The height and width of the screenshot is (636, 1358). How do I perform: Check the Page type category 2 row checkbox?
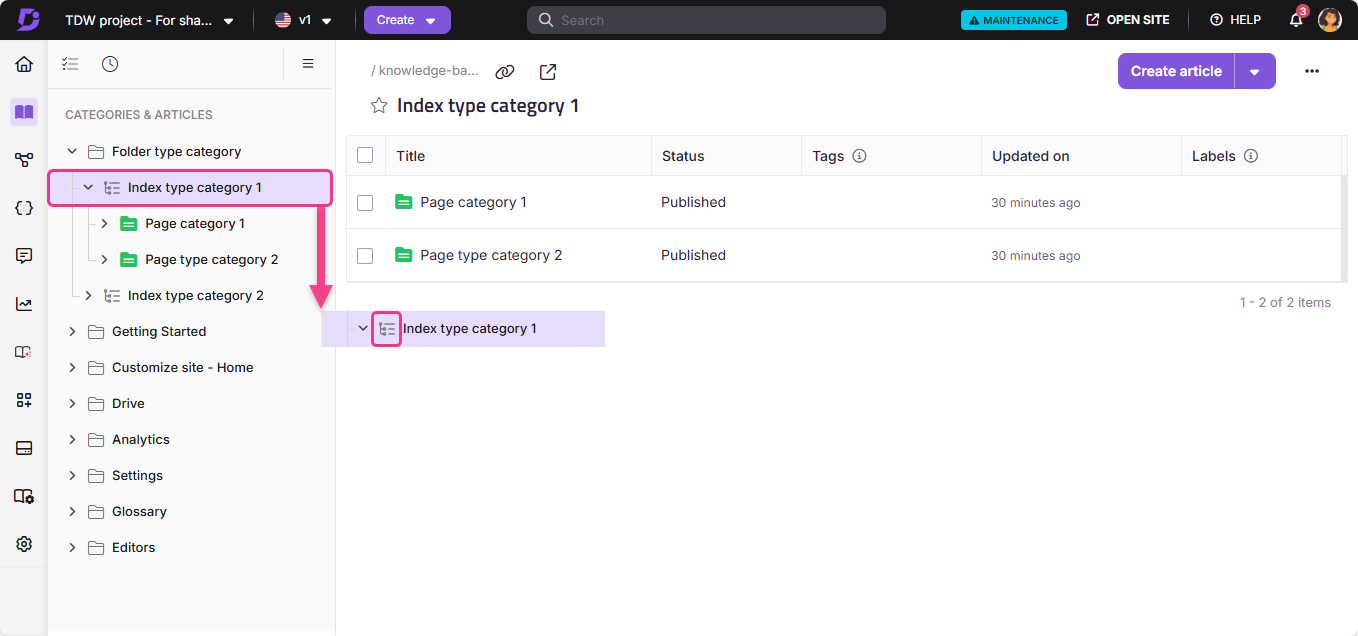pos(365,255)
